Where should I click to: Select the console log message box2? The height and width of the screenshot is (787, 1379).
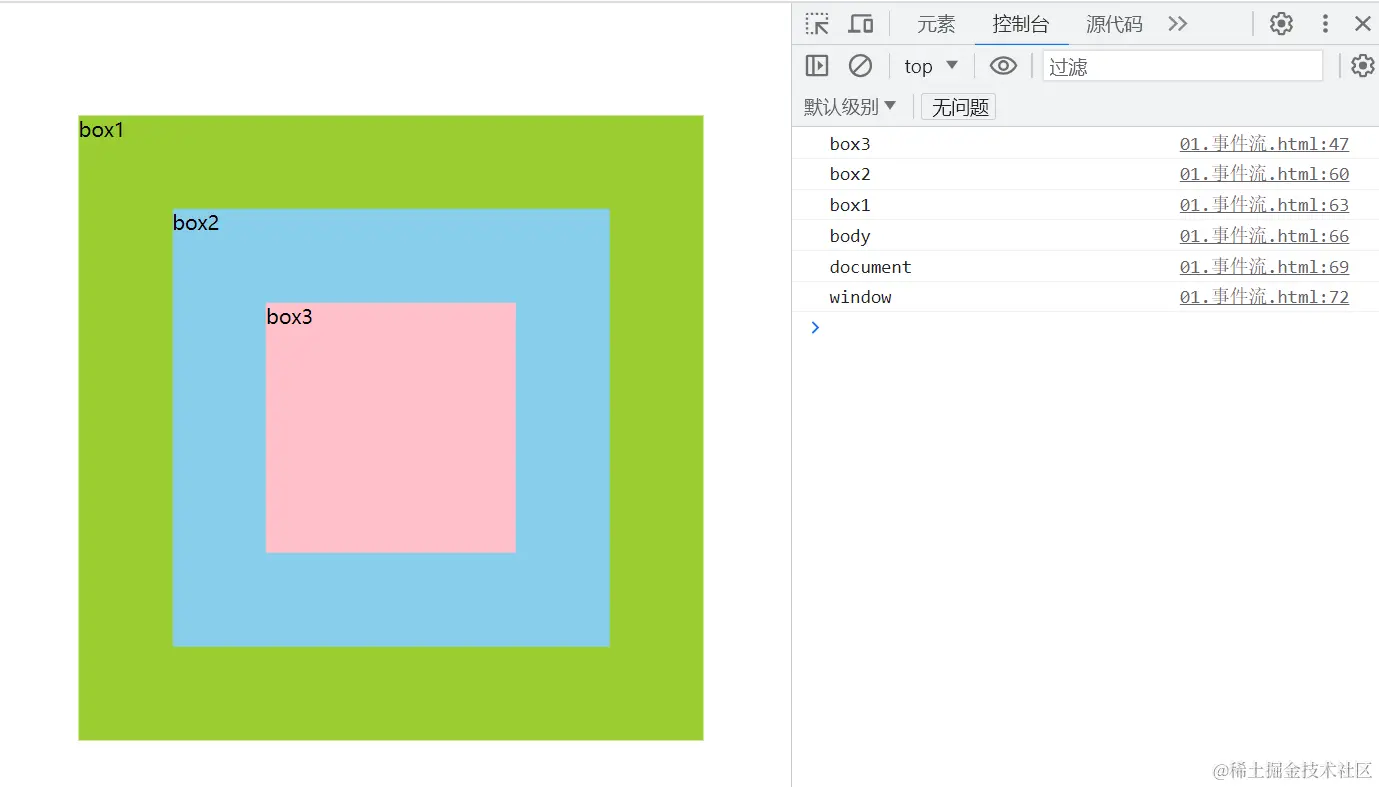click(850, 174)
